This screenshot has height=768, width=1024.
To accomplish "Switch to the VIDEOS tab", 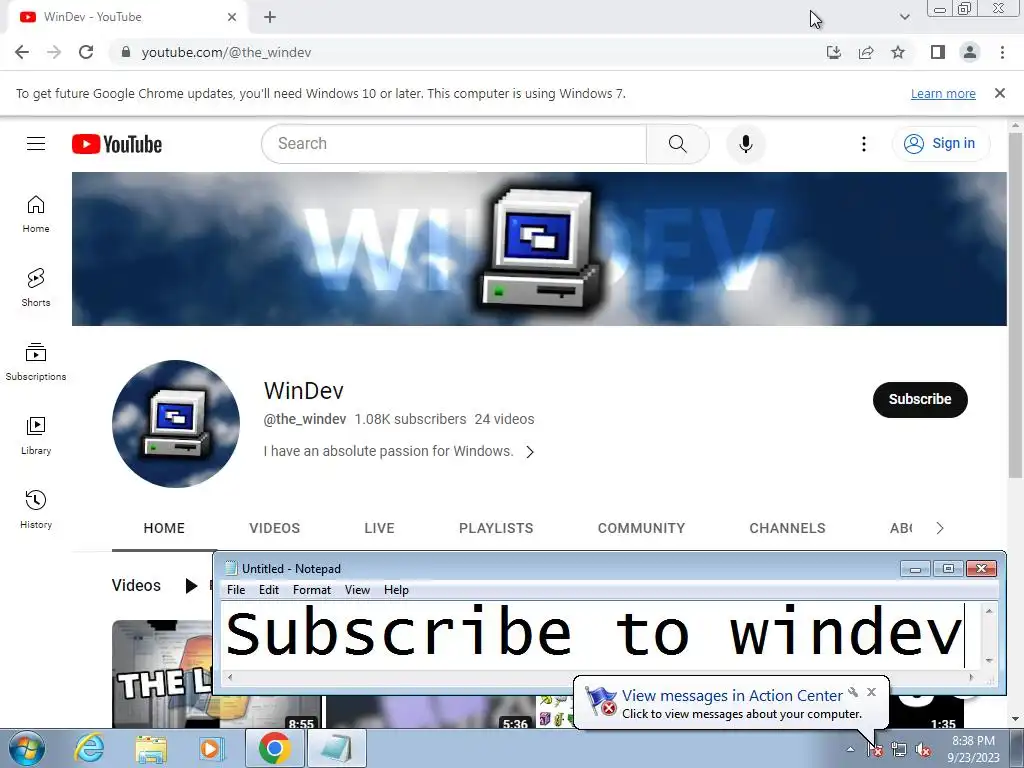I will tap(274, 528).
